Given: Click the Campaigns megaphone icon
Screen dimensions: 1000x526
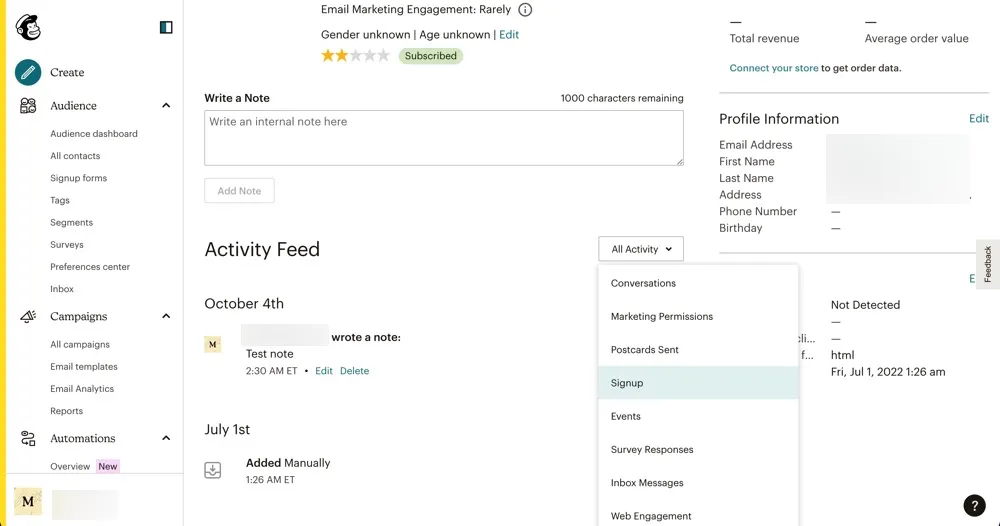Looking at the screenshot, I should coord(28,317).
